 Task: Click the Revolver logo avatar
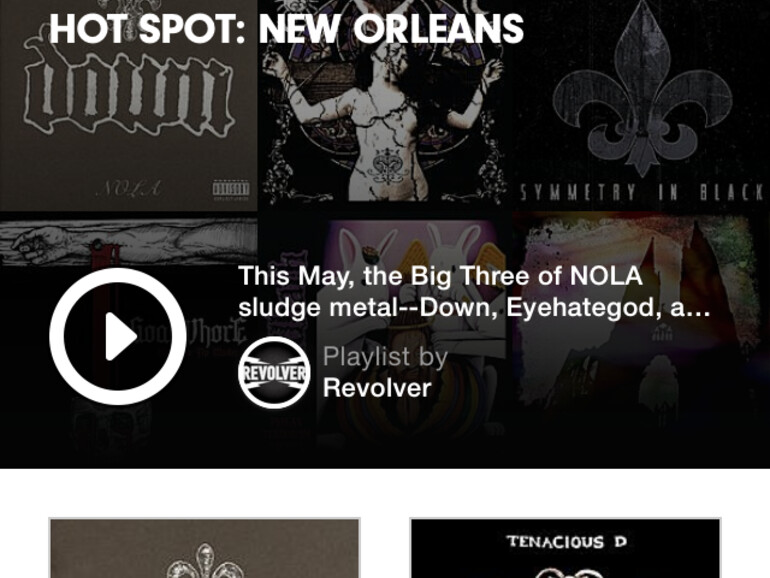274,372
